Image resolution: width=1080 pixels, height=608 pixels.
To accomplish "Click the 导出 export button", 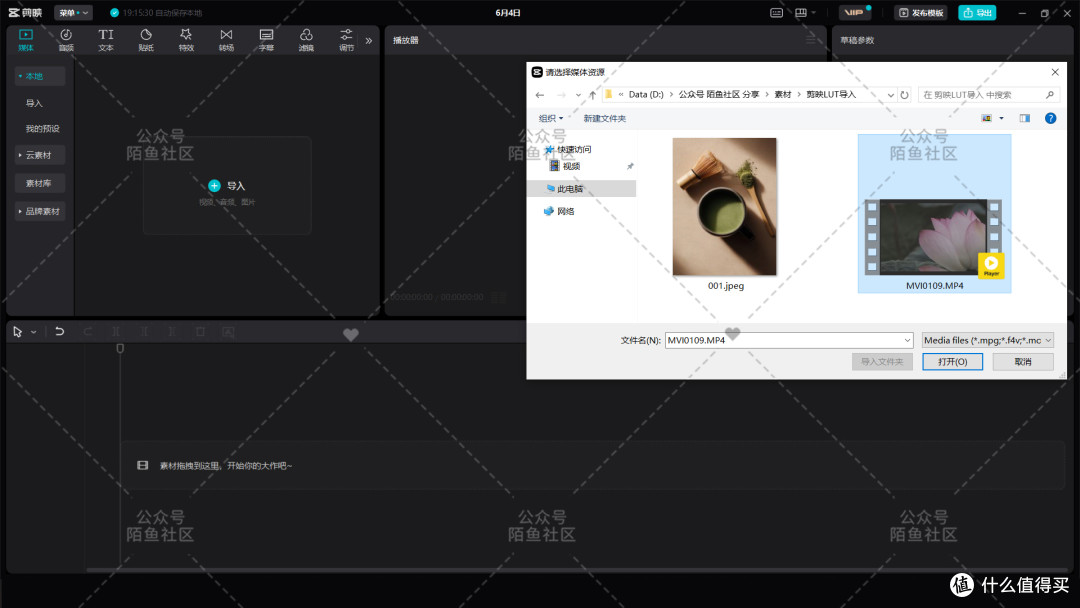I will (x=977, y=12).
